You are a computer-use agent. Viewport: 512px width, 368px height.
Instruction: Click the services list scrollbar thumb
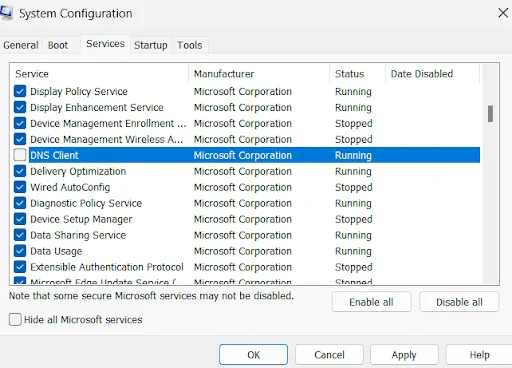pos(490,114)
